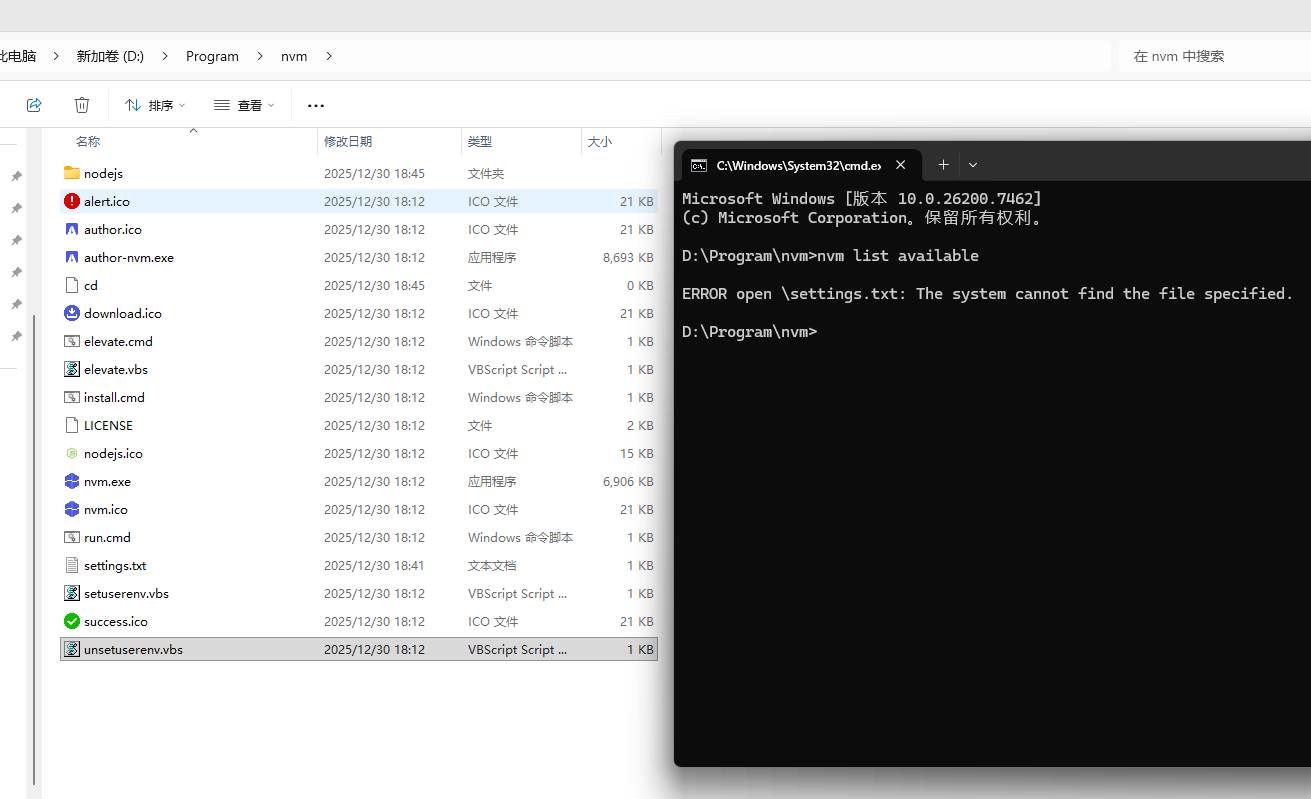Close the cmd.exe terminal tab

coord(901,165)
